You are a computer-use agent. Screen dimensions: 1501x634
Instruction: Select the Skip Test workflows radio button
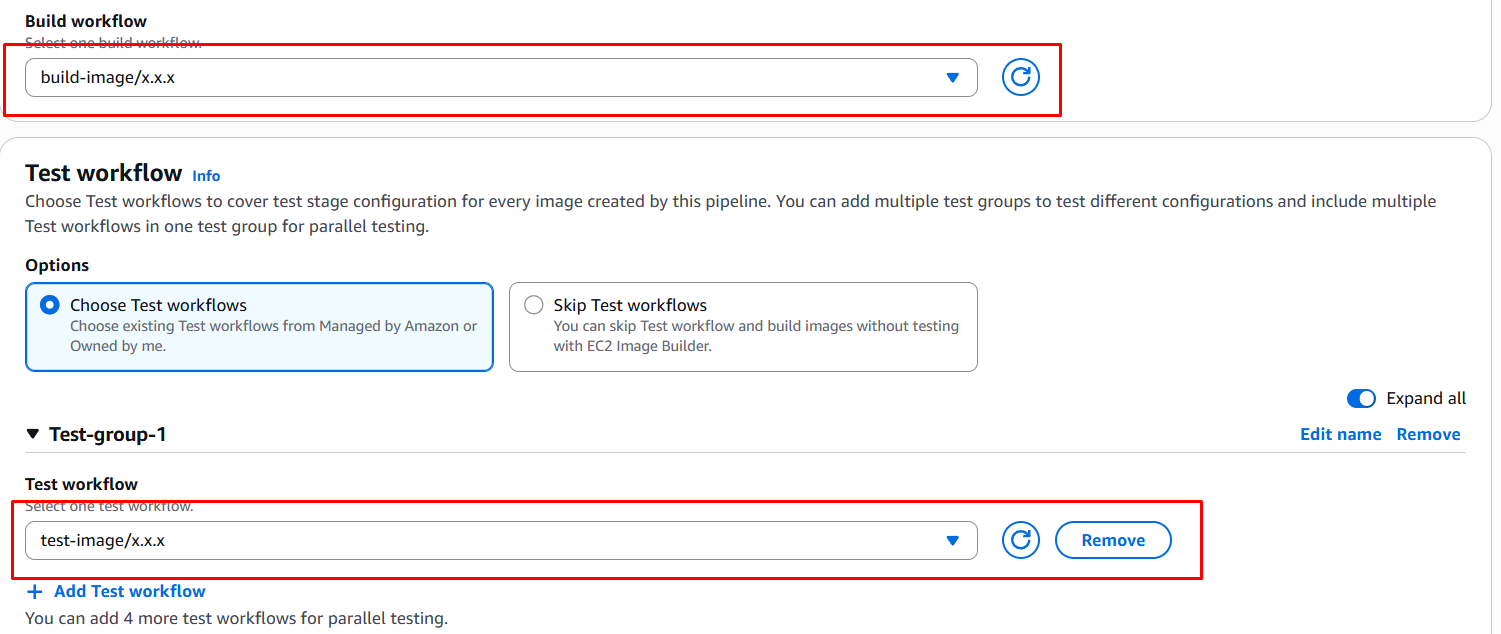pos(534,305)
